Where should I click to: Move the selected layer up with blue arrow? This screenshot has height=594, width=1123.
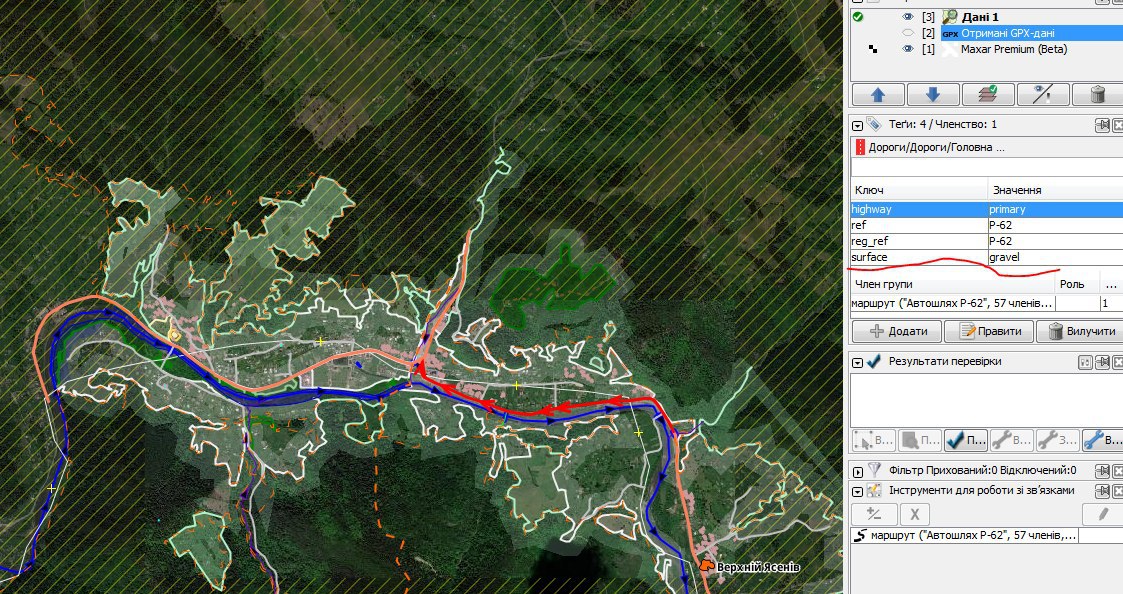click(x=878, y=95)
